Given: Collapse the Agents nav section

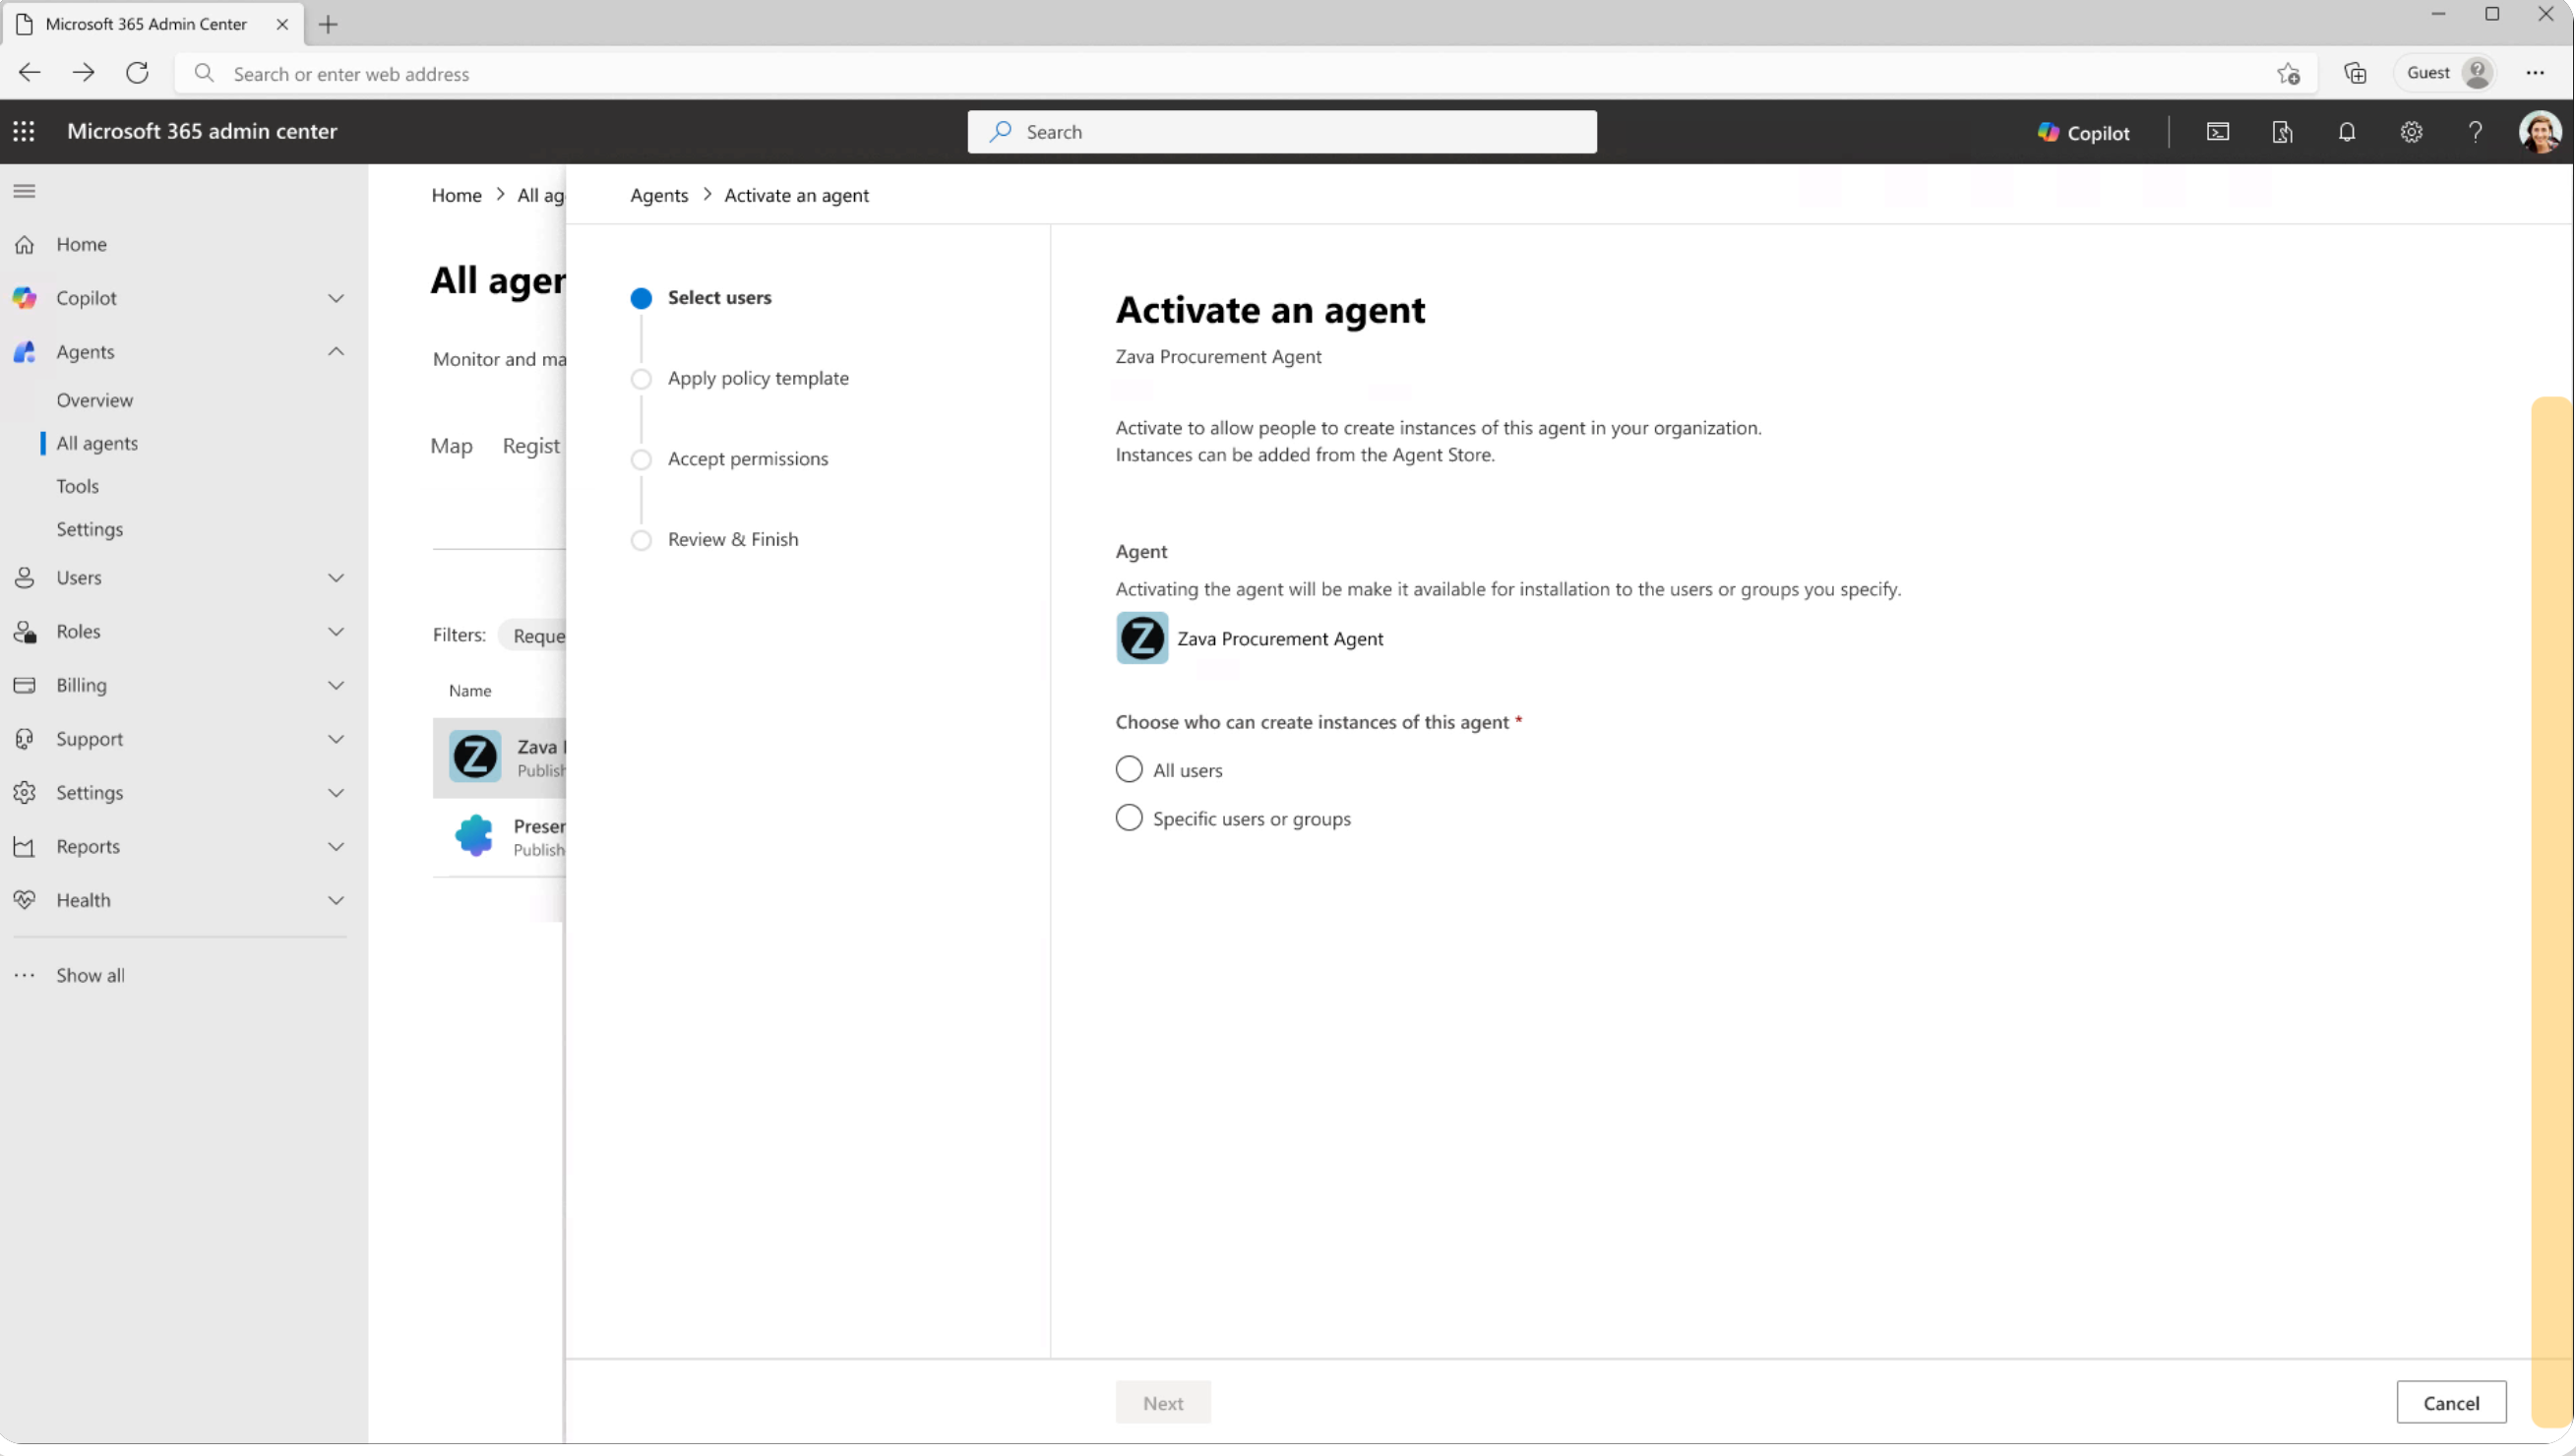Looking at the screenshot, I should 336,352.
